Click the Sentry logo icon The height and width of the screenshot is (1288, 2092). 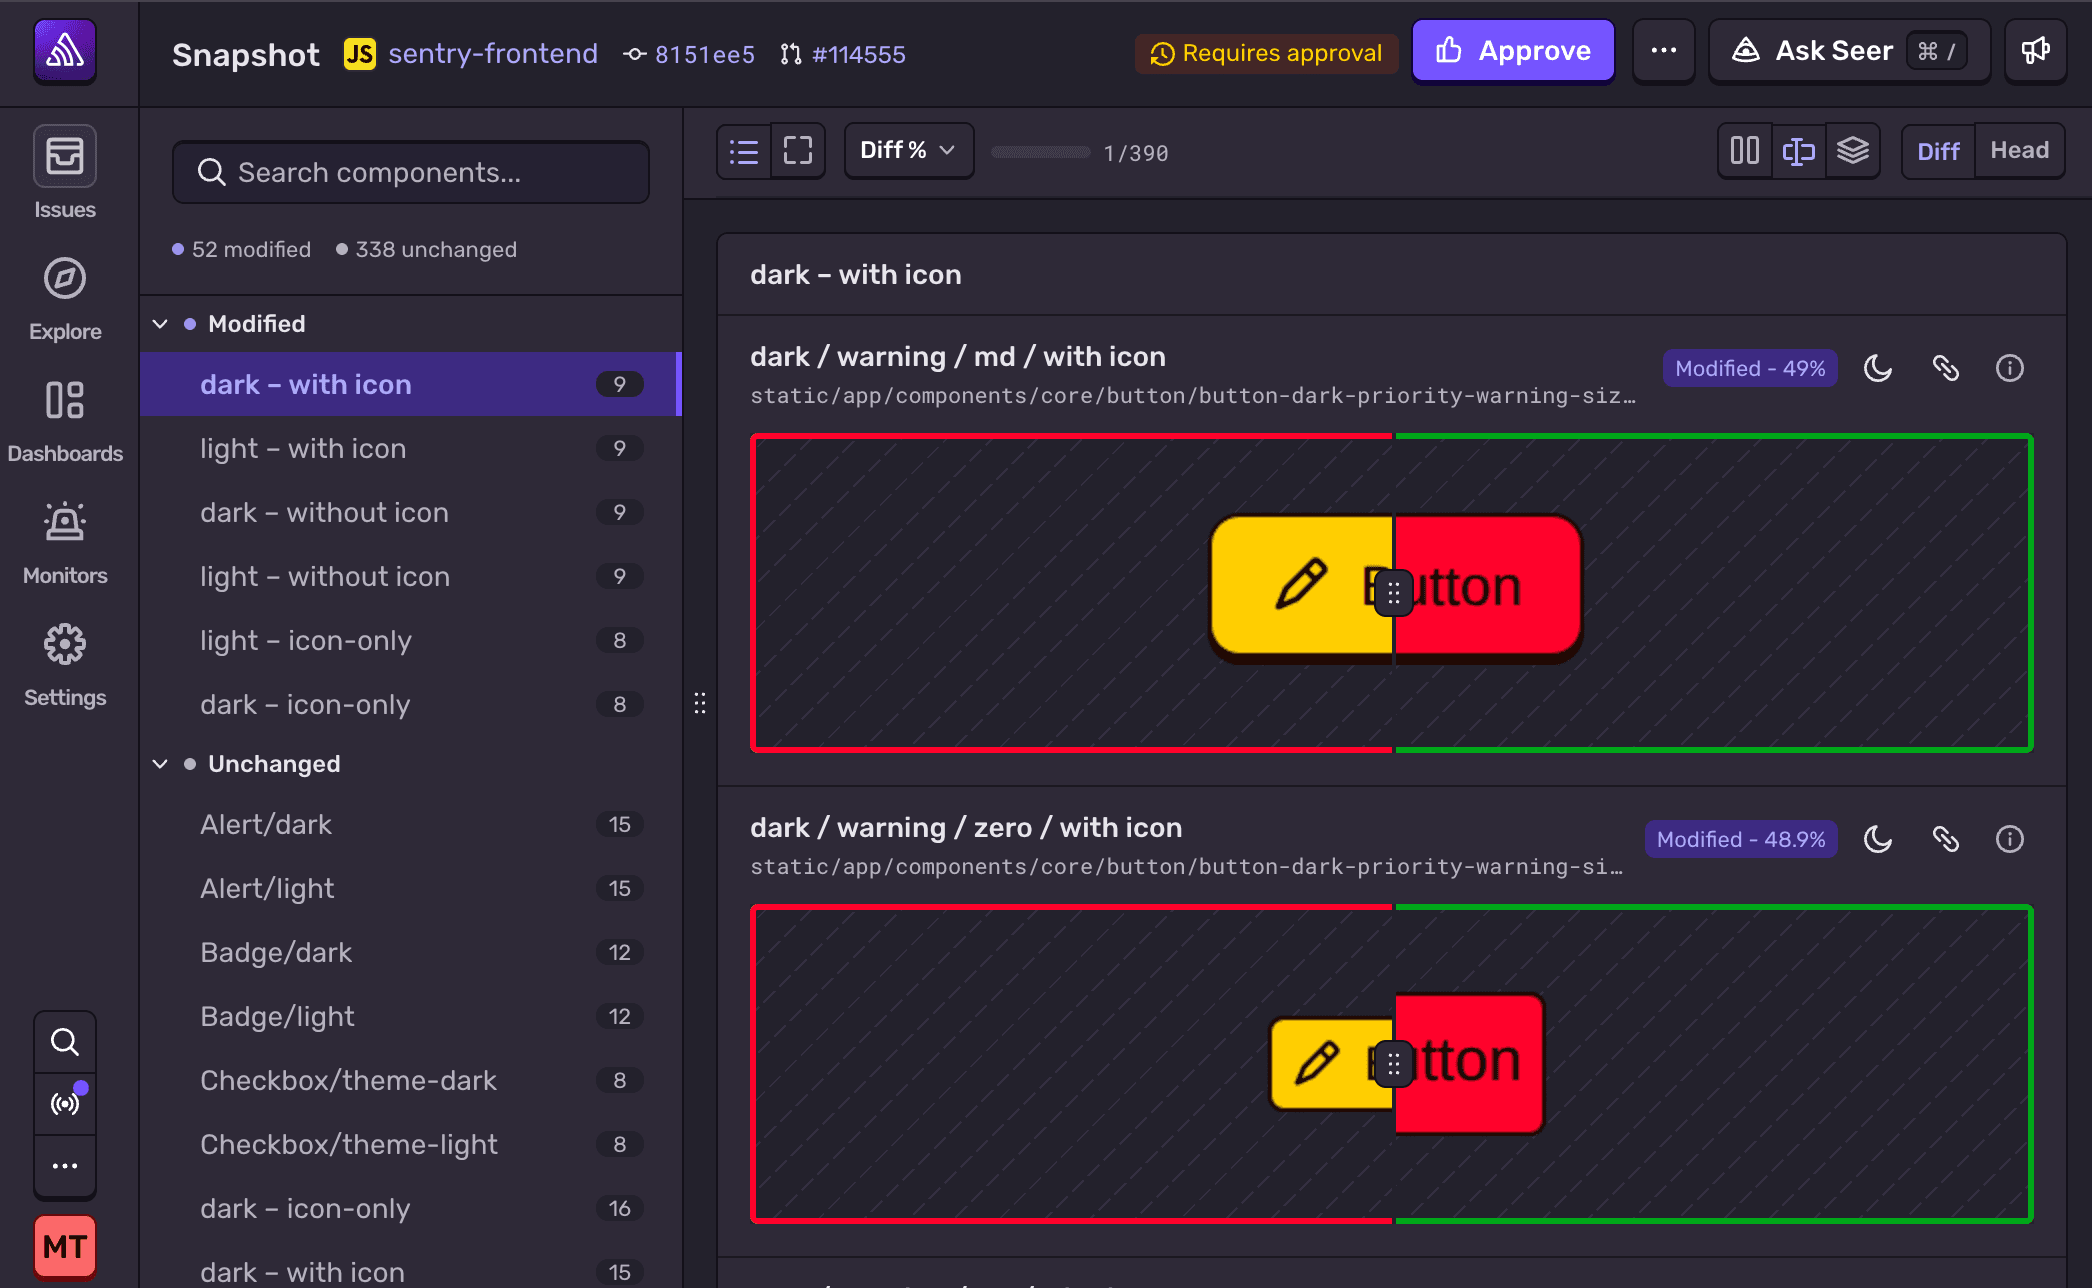coord(65,50)
